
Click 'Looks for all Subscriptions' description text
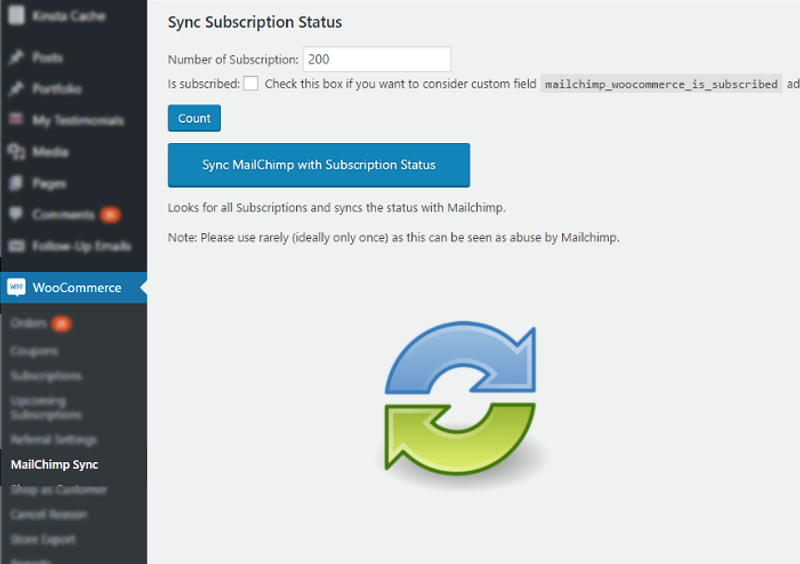337,208
